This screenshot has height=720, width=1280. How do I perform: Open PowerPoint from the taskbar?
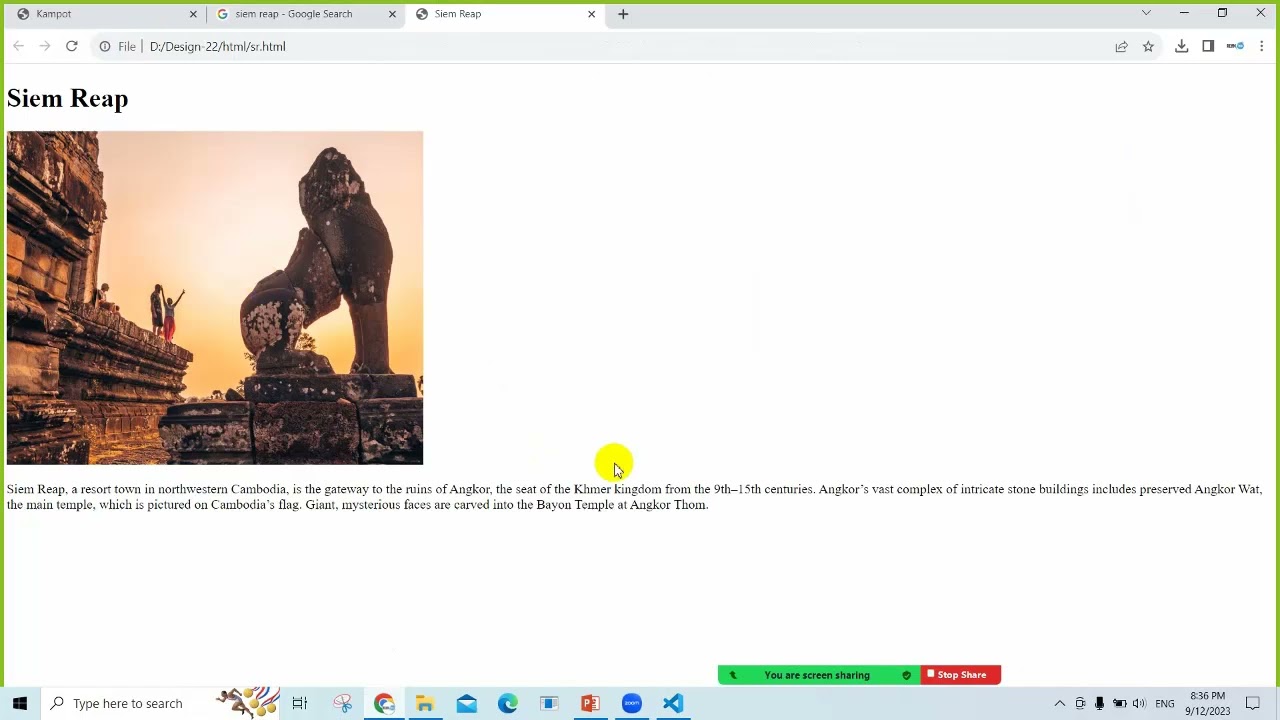pyautogui.click(x=590, y=703)
